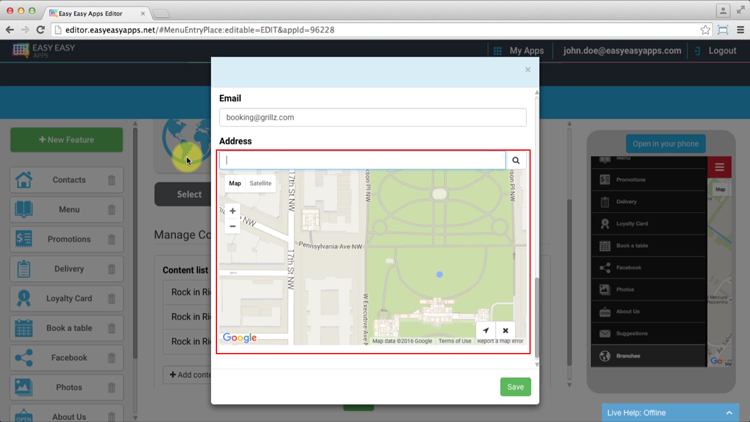
Task: Delete the Loyalty Card feature via trash icon
Action: click(111, 299)
